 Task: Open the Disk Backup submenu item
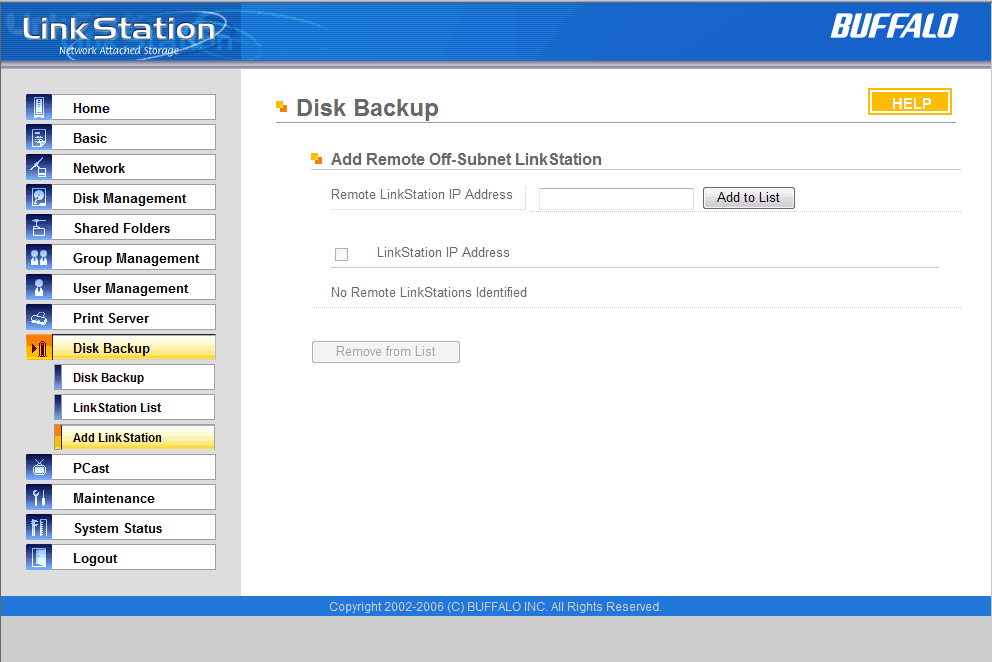coord(135,377)
